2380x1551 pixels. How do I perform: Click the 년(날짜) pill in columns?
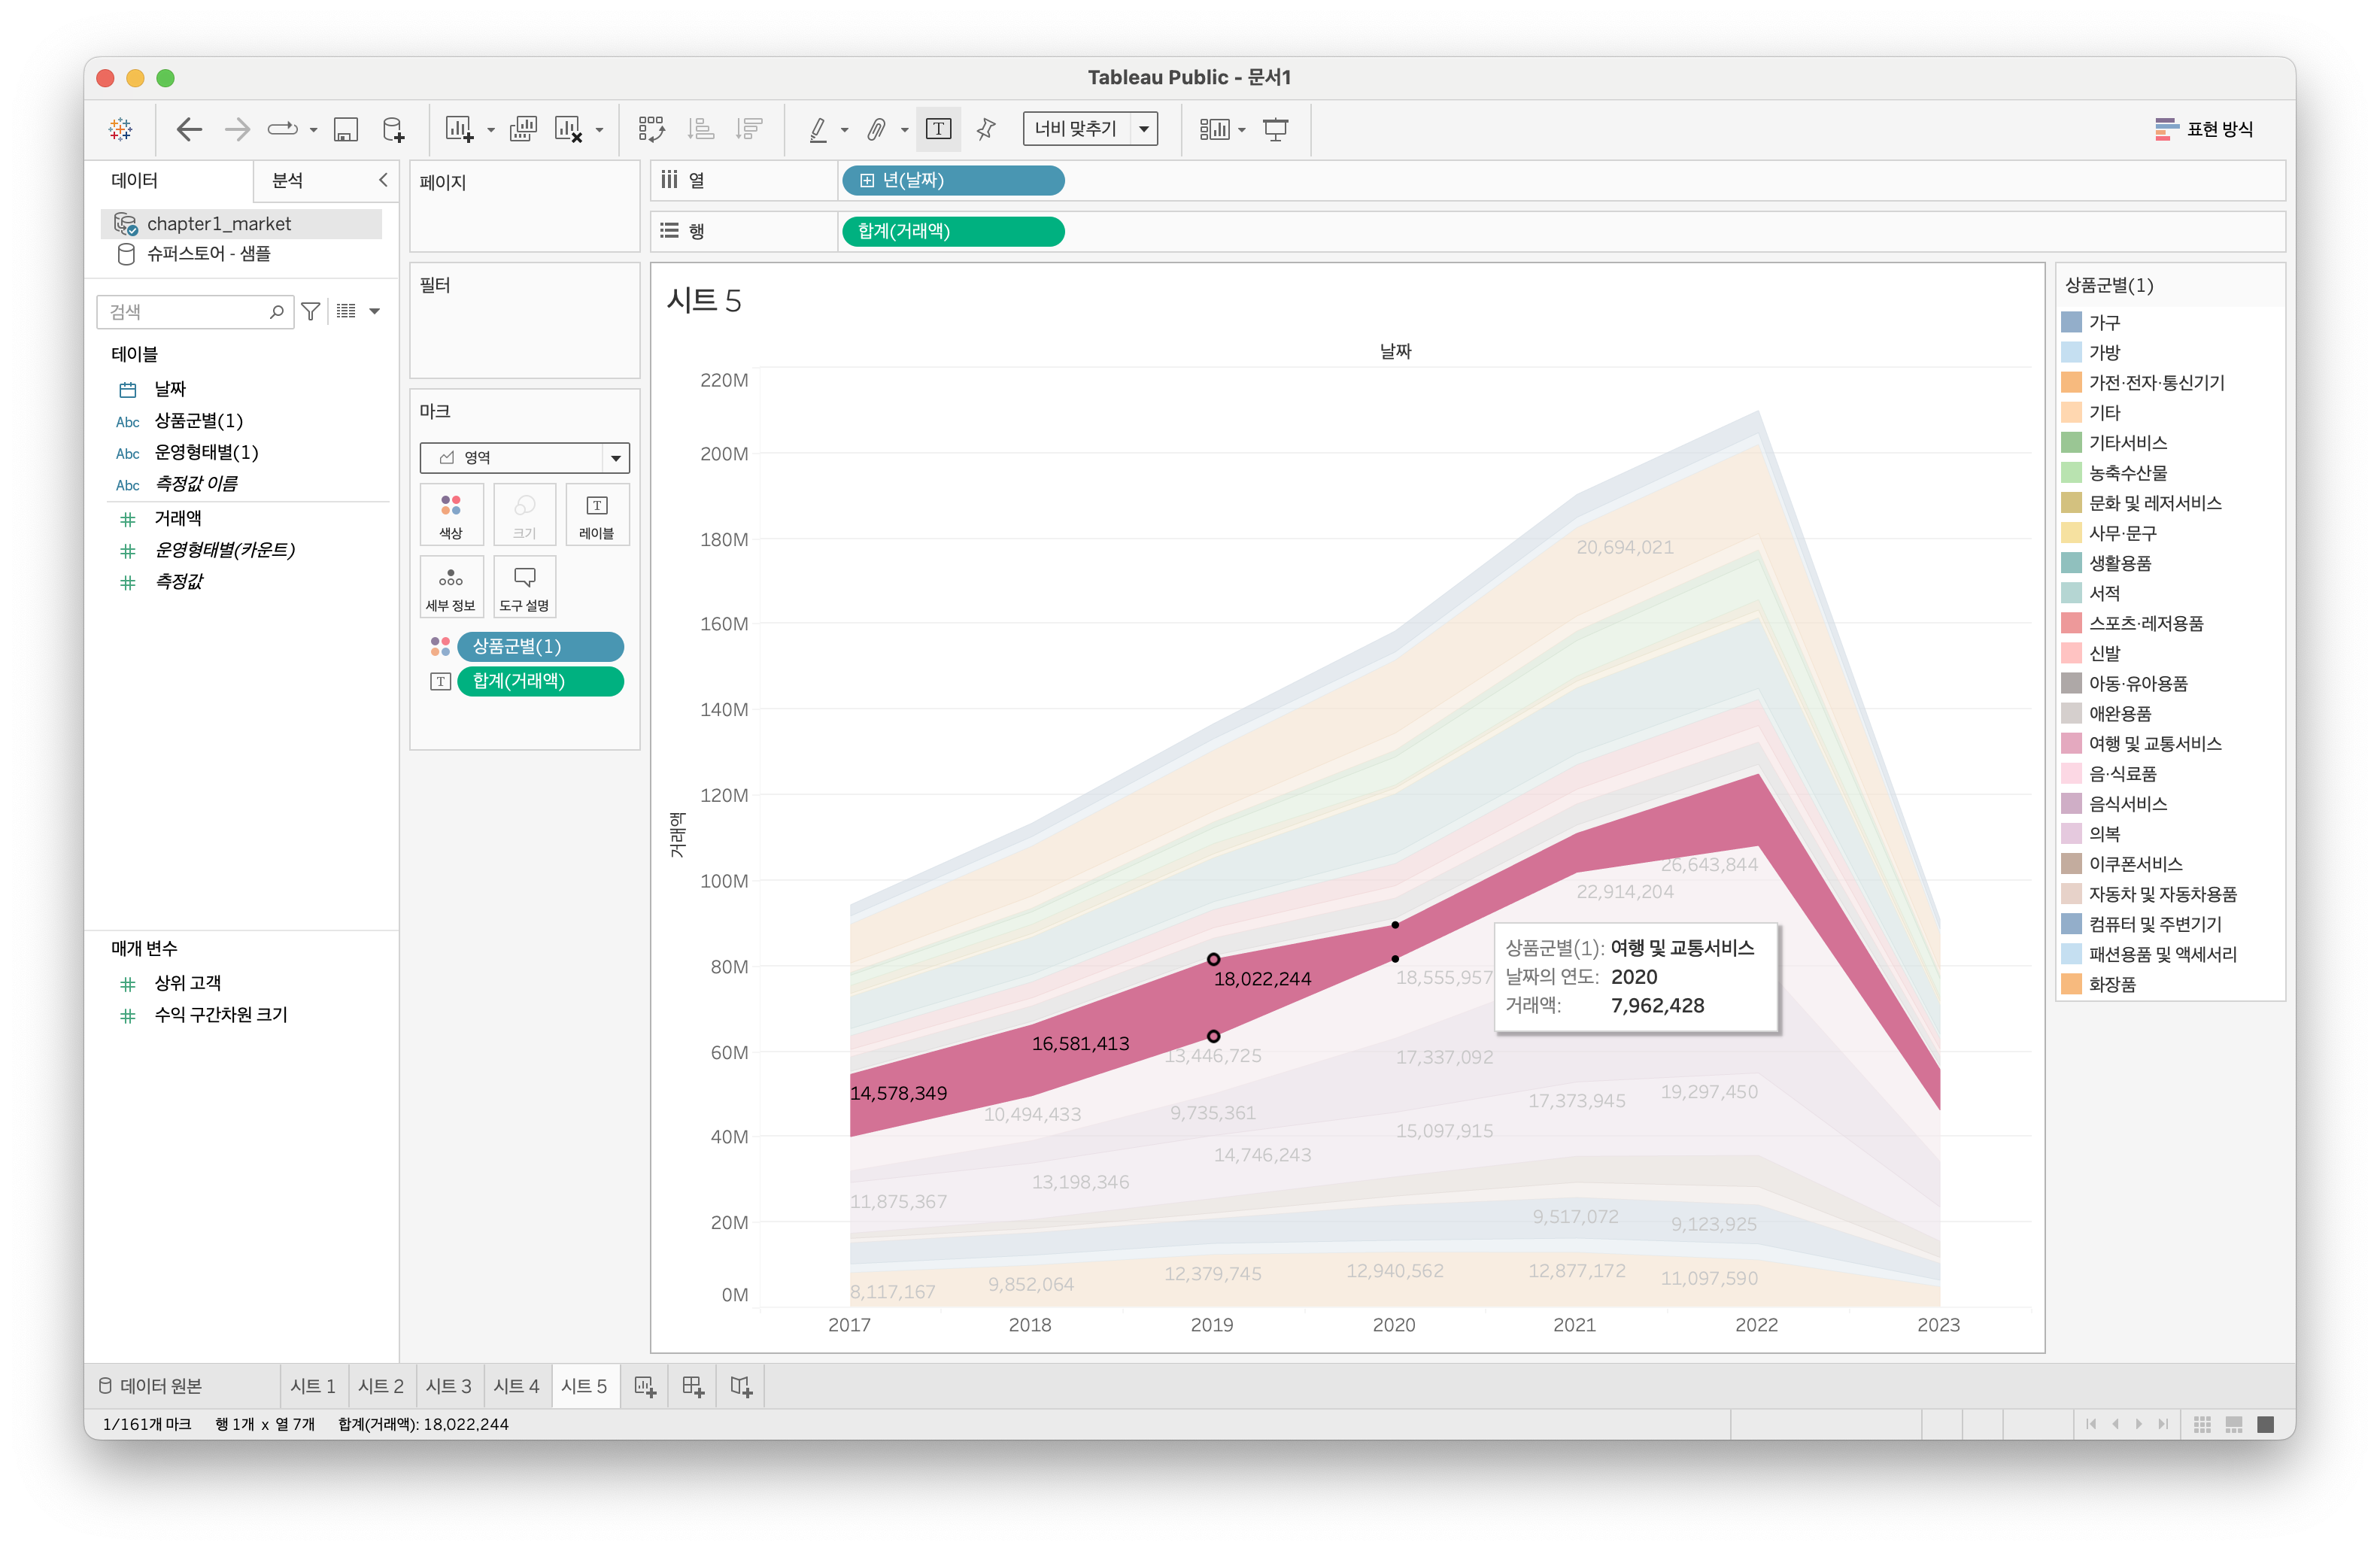coord(952,180)
